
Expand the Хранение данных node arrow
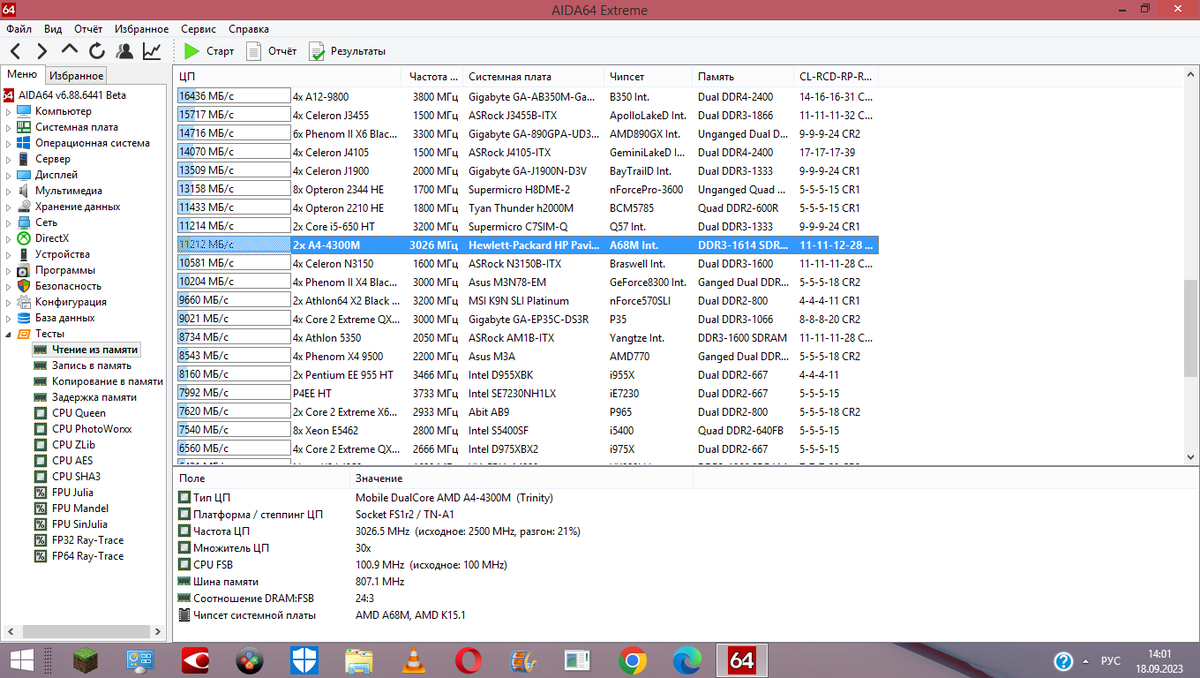[9, 206]
